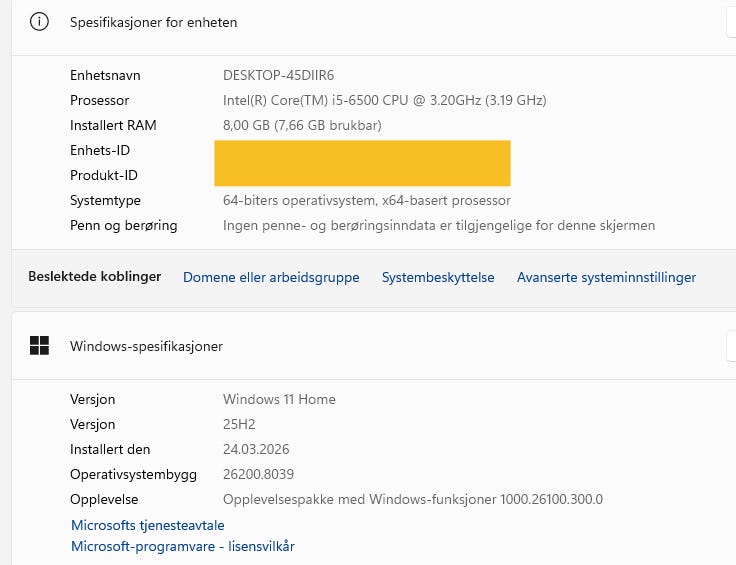The width and height of the screenshot is (736, 565).
Task: Click the 25H2 version value
Action: (x=240, y=424)
